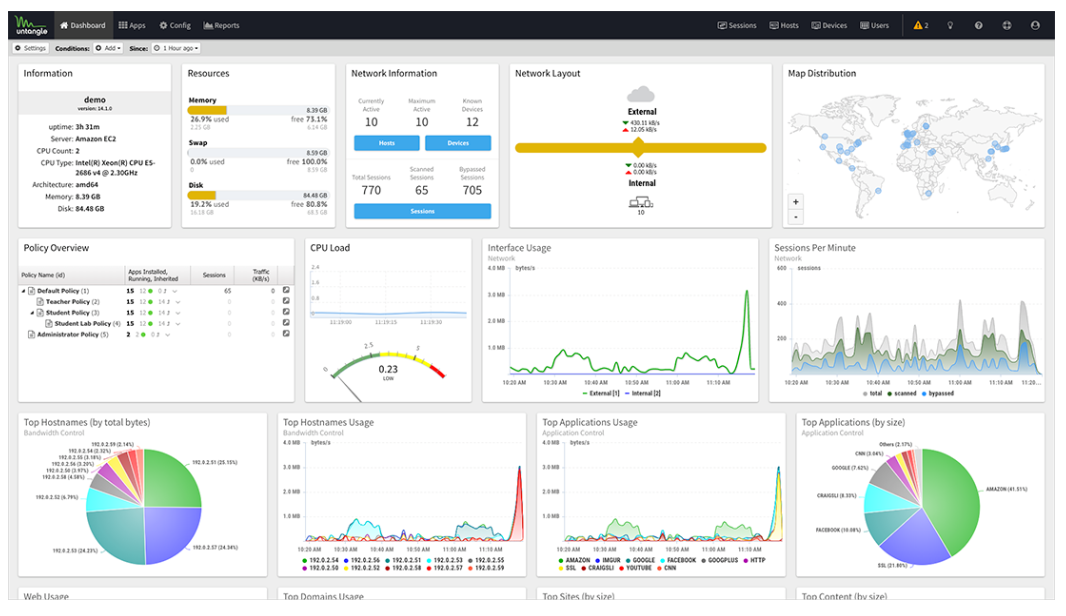Open the Reports menu
The height and width of the screenshot is (616, 1066).
pyautogui.click(x=221, y=25)
